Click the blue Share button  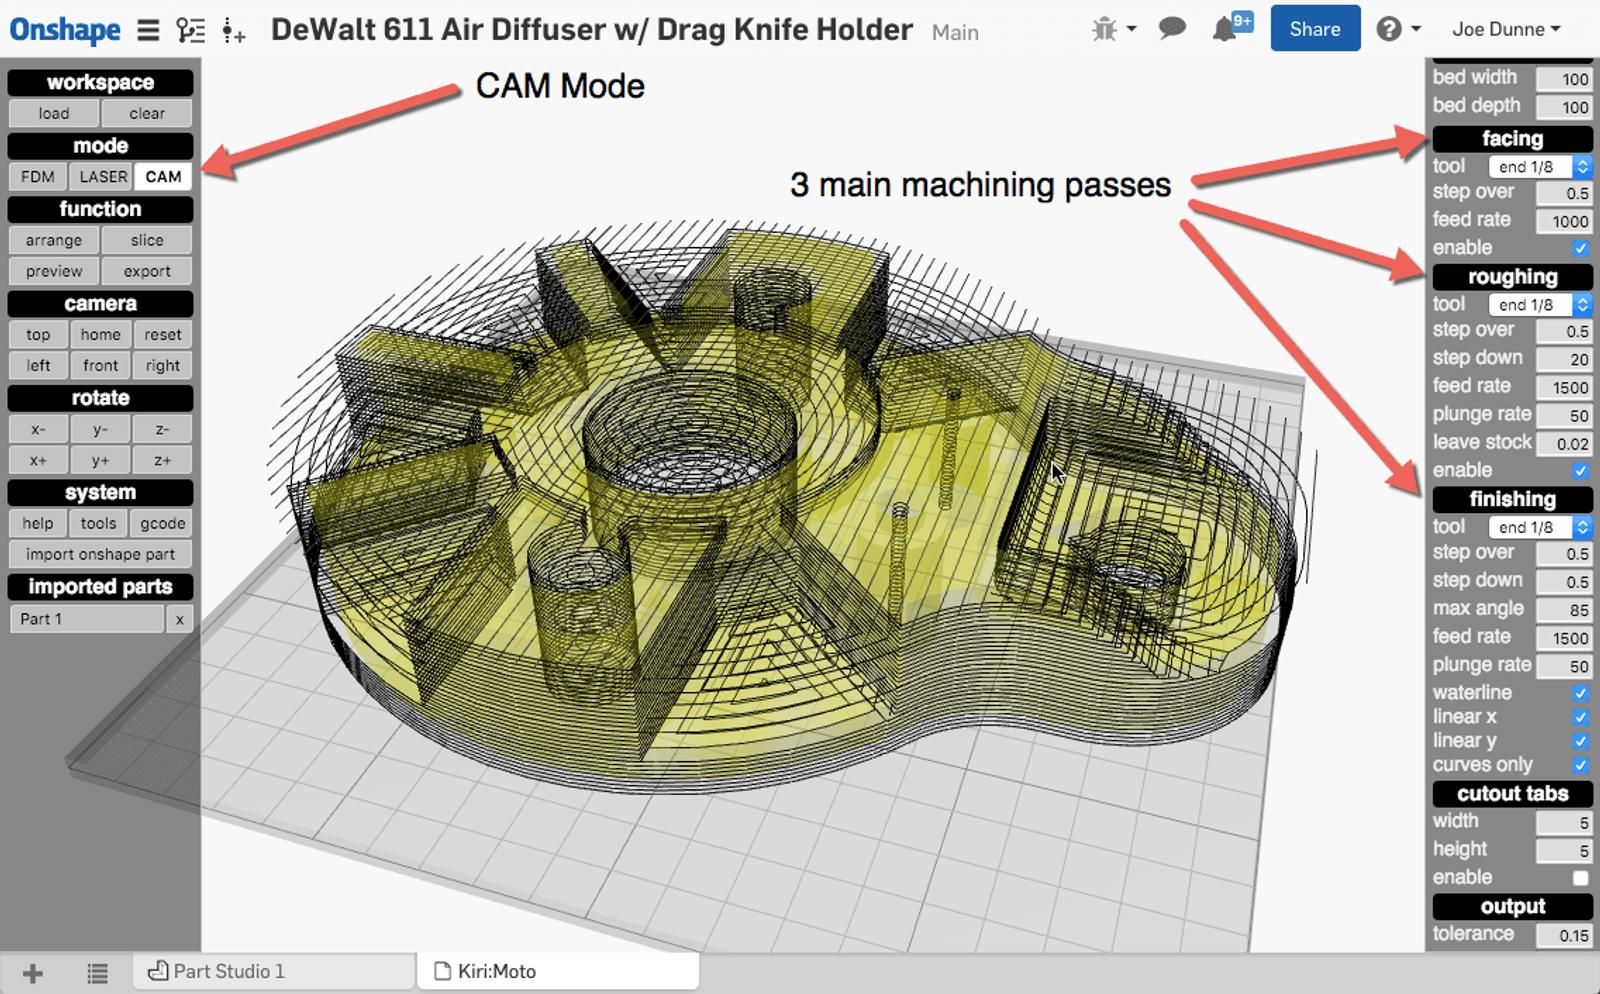pyautogui.click(x=1314, y=29)
